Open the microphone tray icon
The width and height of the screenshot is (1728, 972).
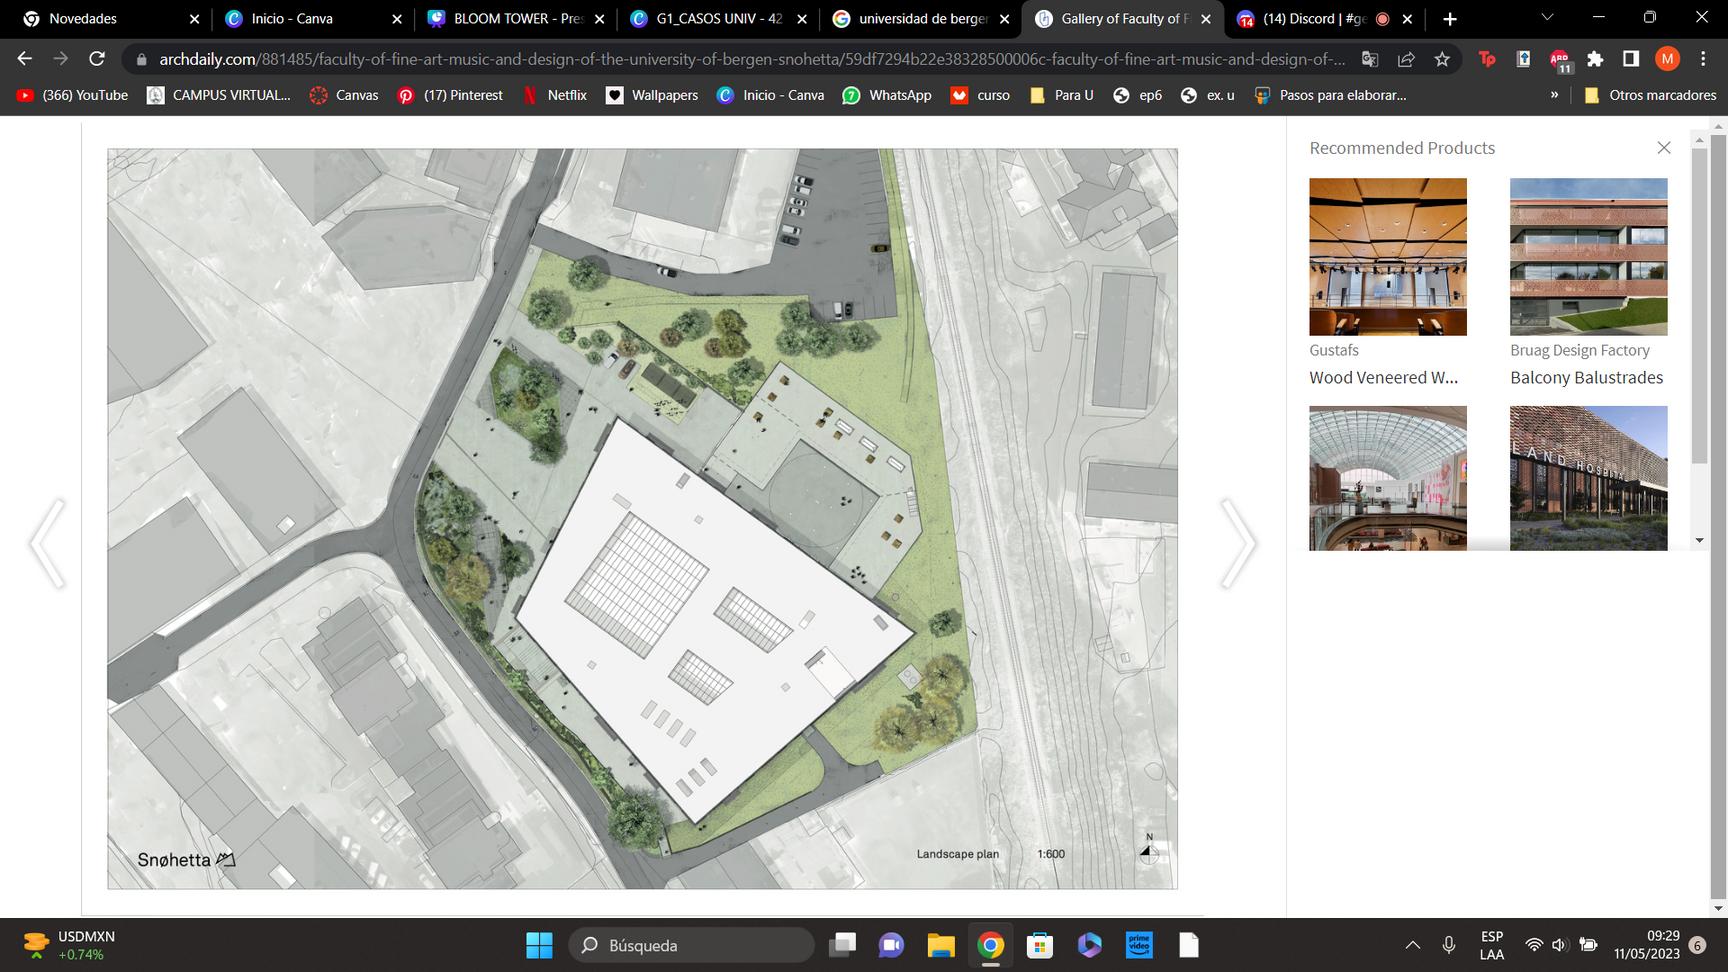tap(1448, 945)
